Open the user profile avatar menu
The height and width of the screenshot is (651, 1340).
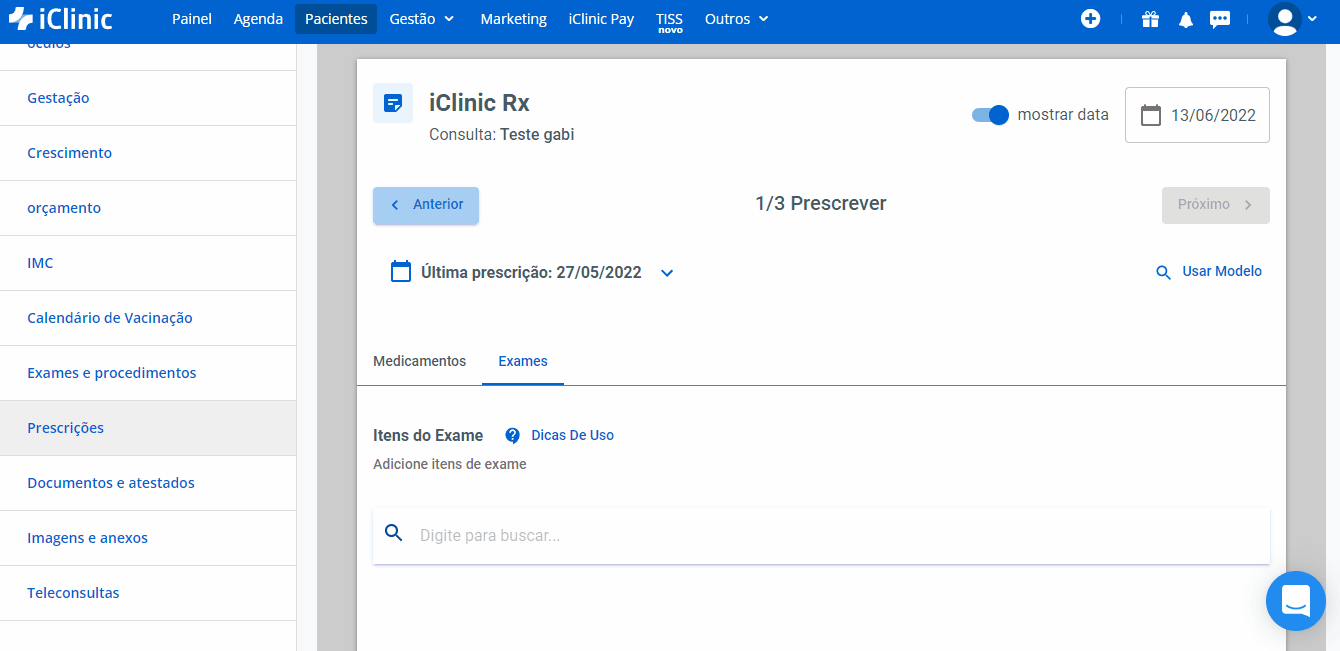point(1293,19)
